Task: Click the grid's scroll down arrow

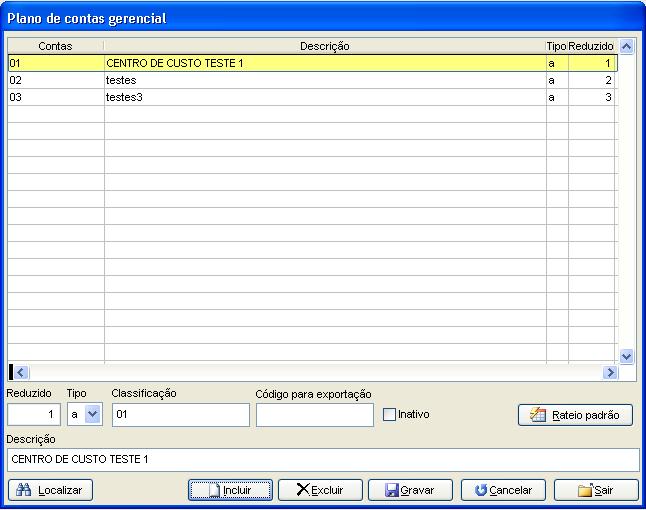Action: (x=626, y=356)
